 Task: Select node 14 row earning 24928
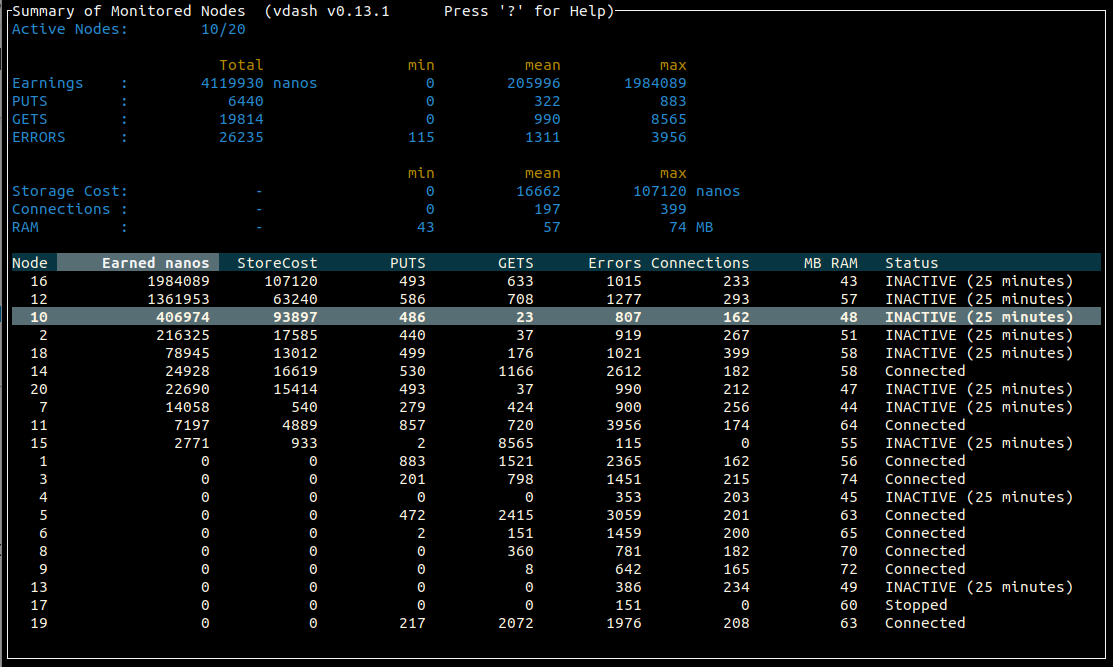[x=556, y=371]
